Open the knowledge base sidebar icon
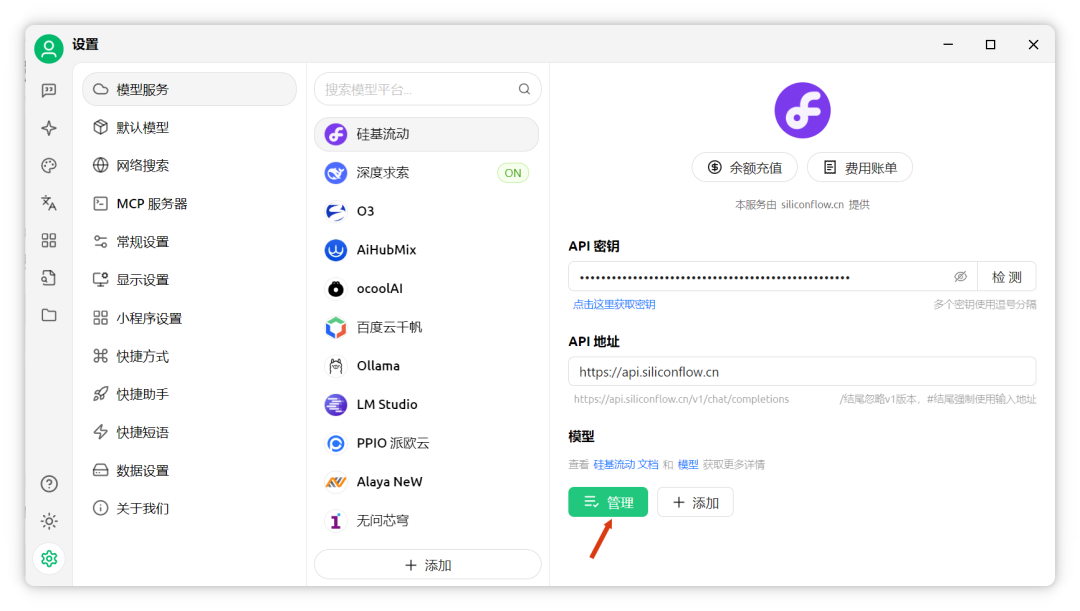This screenshot has width=1080, height=611. point(49,278)
